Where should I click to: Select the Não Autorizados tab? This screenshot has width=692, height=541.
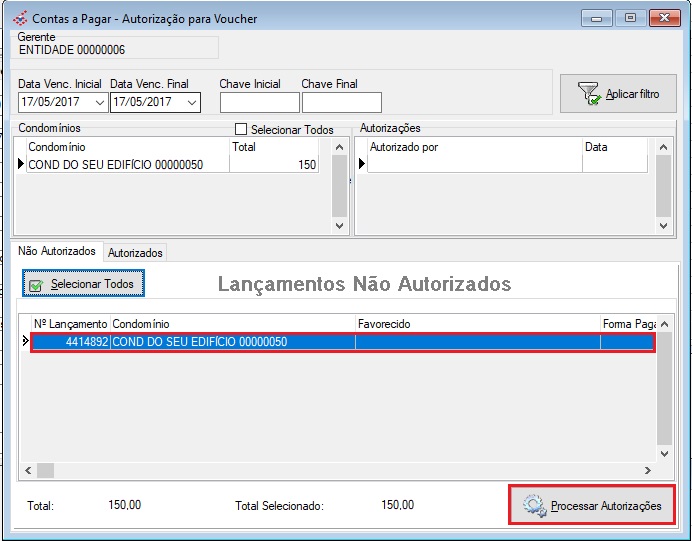click(x=57, y=252)
